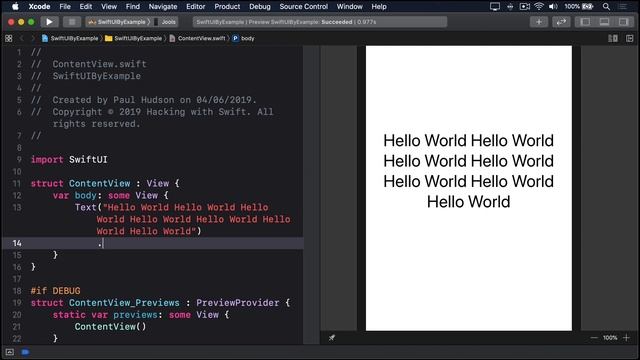Toggle the Inspectors panel

coord(623,22)
